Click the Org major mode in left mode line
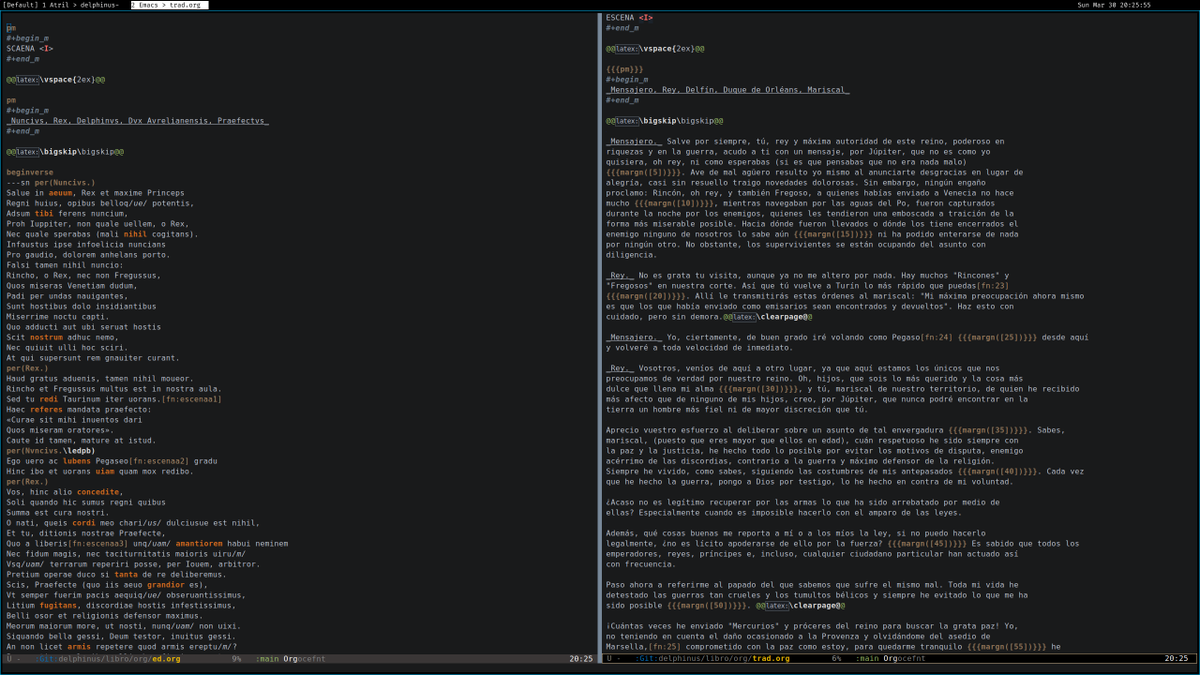 point(291,659)
